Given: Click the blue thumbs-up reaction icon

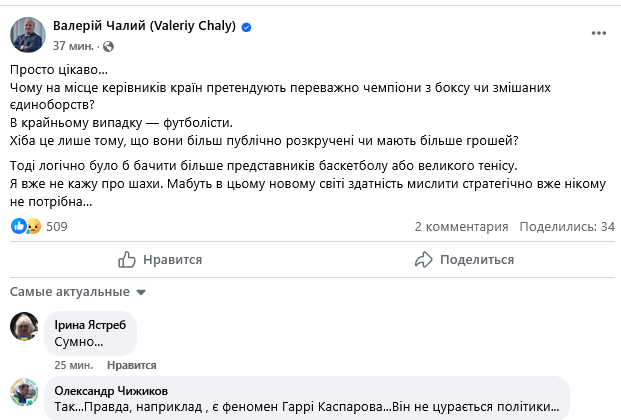Looking at the screenshot, I should coord(19,227).
